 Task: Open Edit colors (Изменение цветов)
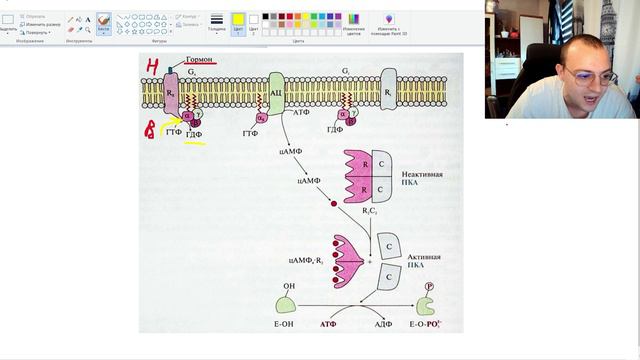[353, 24]
